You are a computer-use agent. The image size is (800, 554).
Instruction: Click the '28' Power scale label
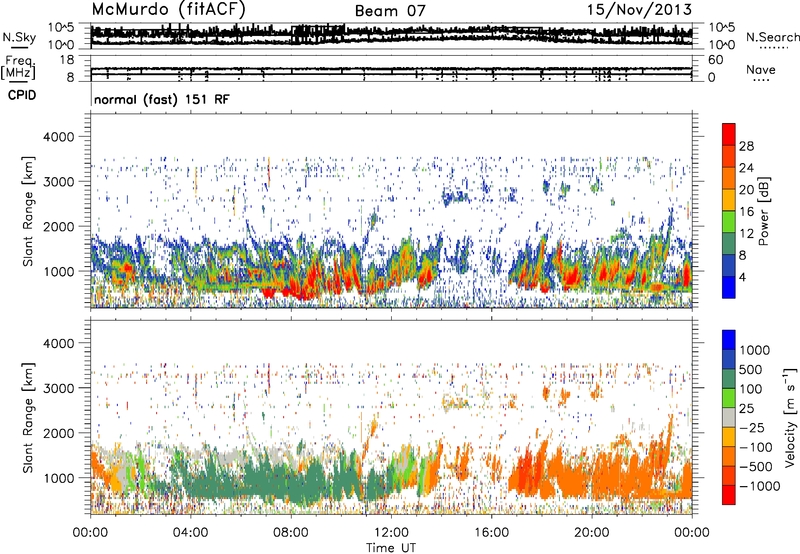click(x=746, y=146)
